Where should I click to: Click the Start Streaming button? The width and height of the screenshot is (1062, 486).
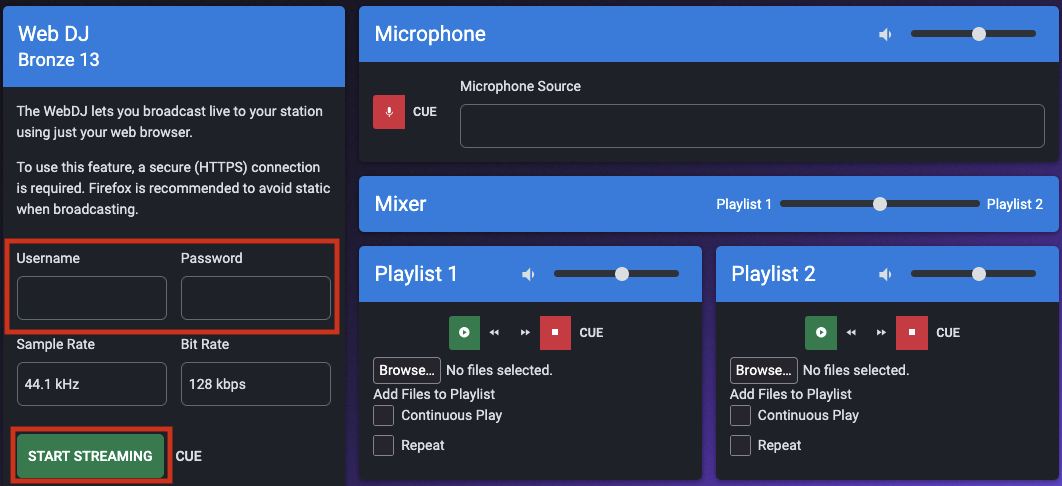[90, 456]
